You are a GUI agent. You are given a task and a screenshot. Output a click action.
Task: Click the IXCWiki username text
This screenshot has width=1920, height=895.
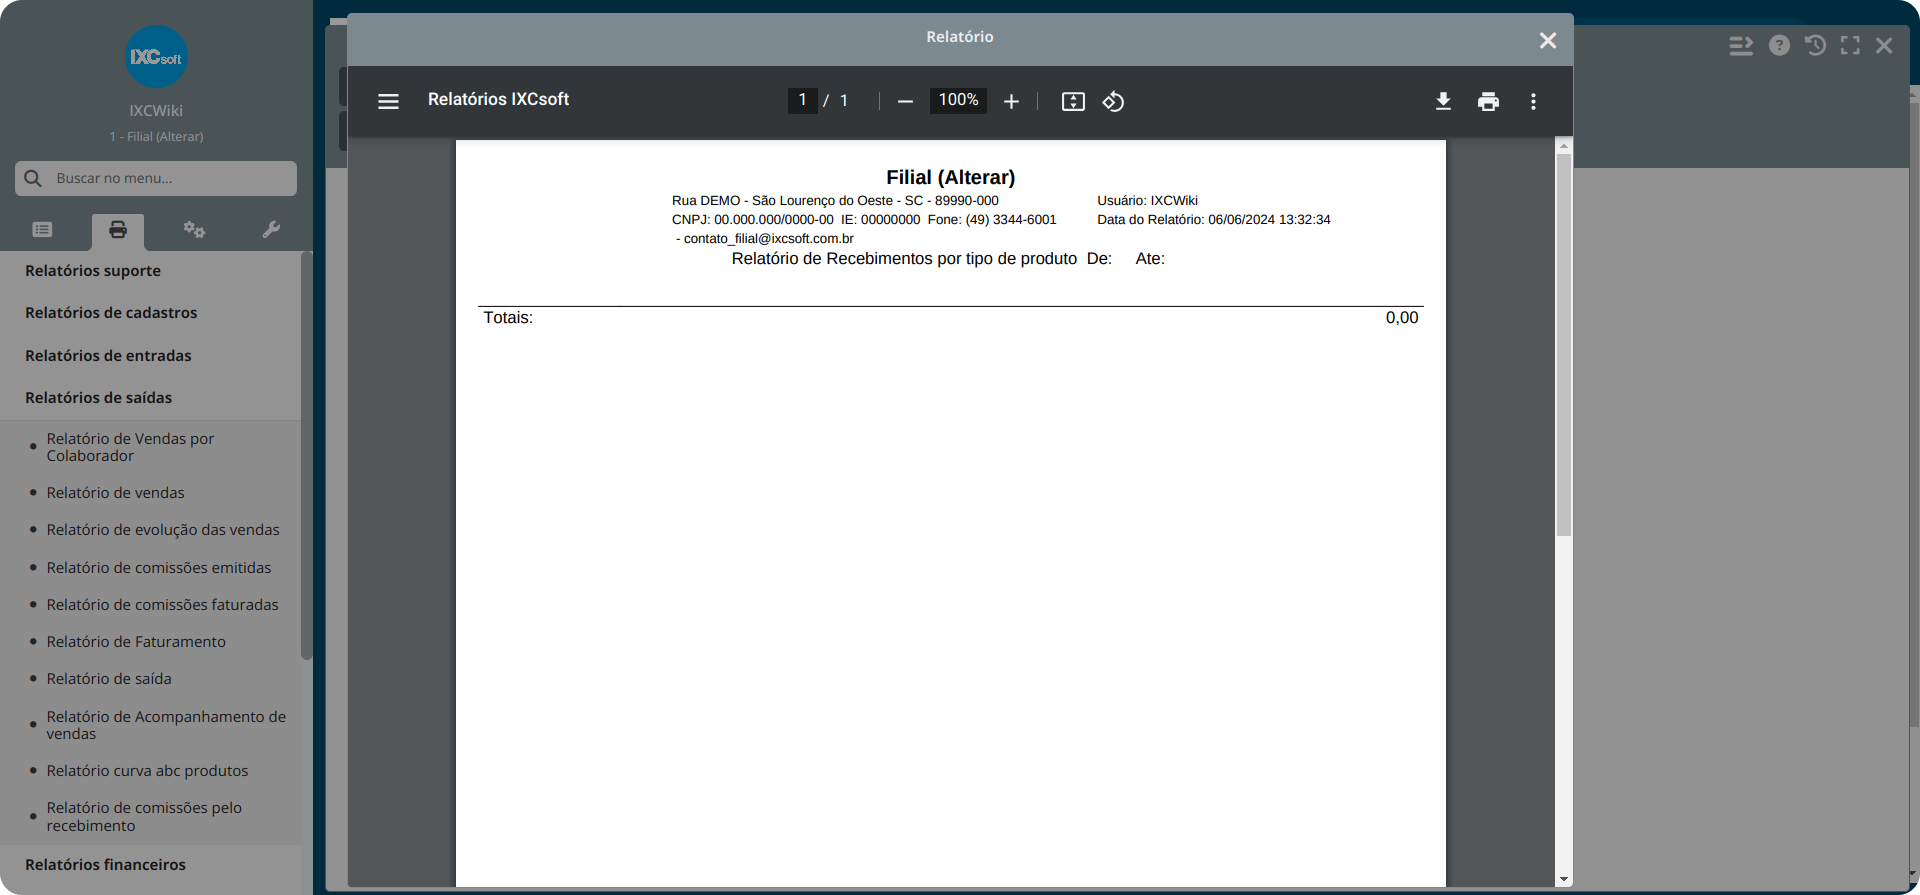[x=156, y=111]
